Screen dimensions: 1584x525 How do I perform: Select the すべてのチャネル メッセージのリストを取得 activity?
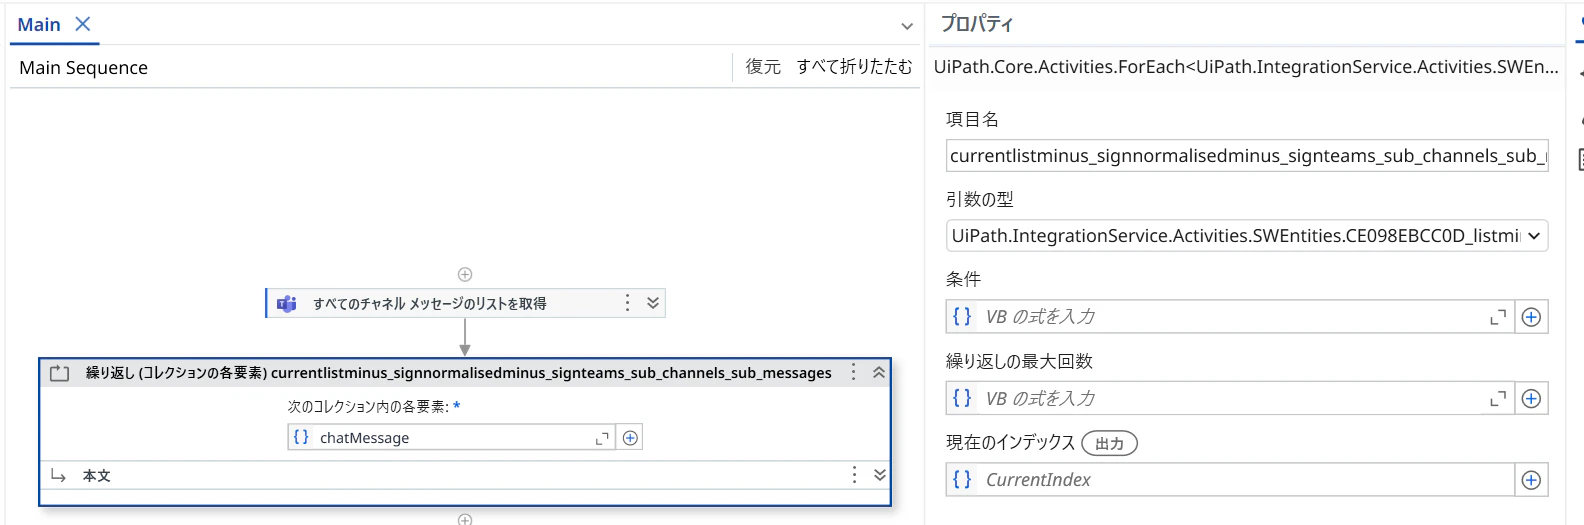tap(430, 303)
